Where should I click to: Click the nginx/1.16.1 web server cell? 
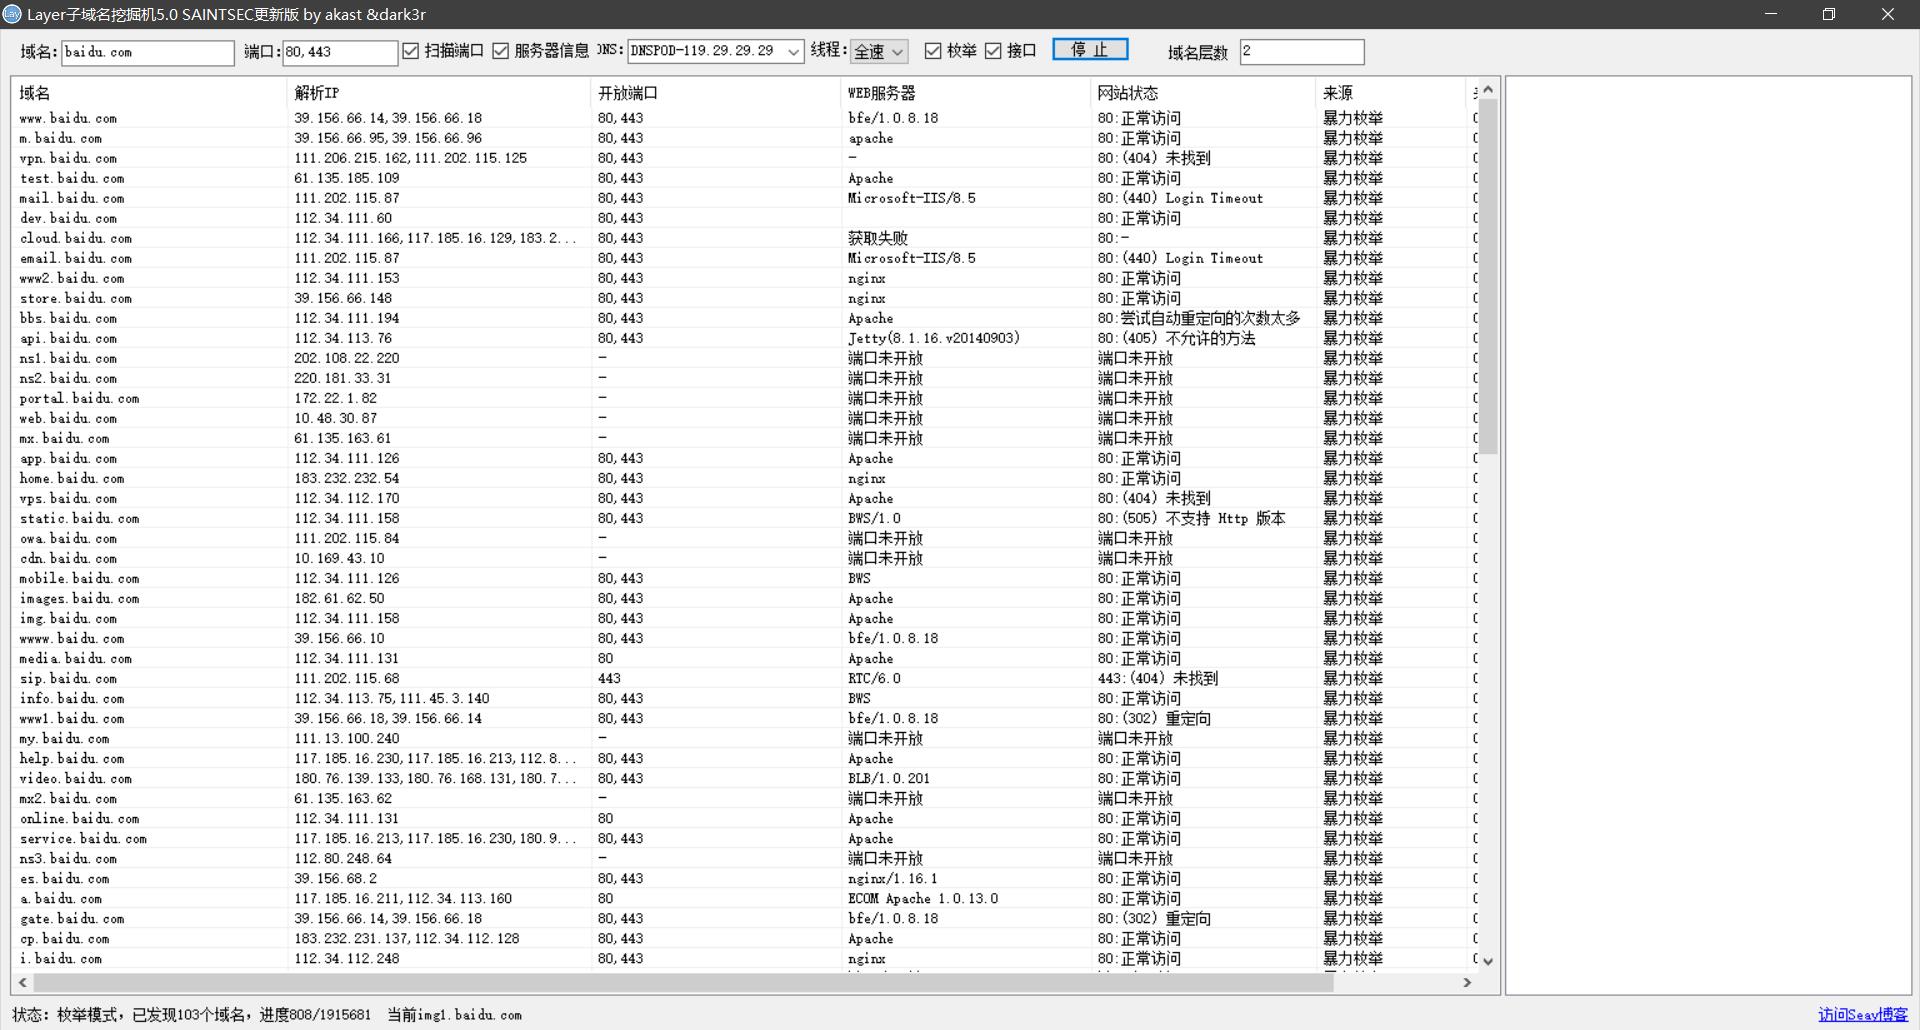(893, 878)
